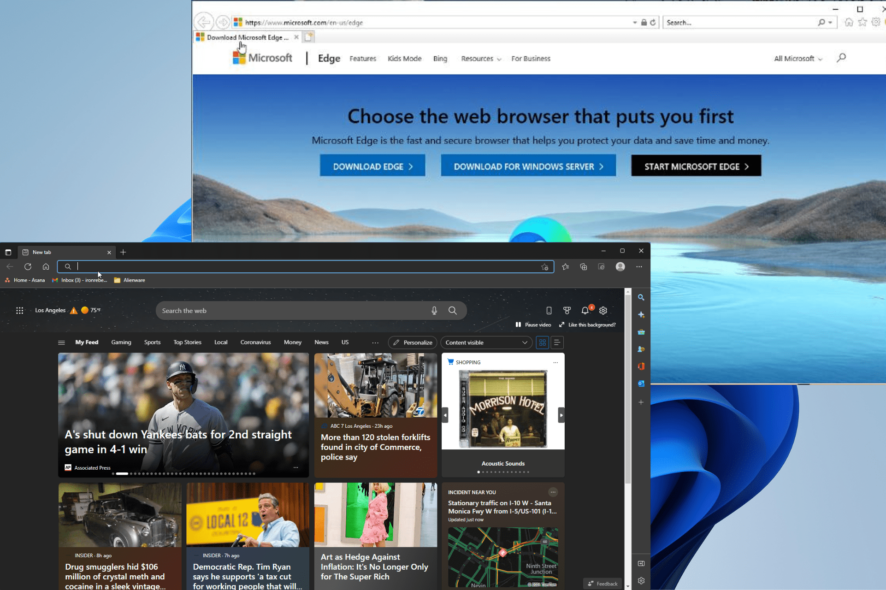This screenshot has width=886, height=590.
Task: Expand the All Microsoft dropdown
Action: pyautogui.click(x=798, y=59)
